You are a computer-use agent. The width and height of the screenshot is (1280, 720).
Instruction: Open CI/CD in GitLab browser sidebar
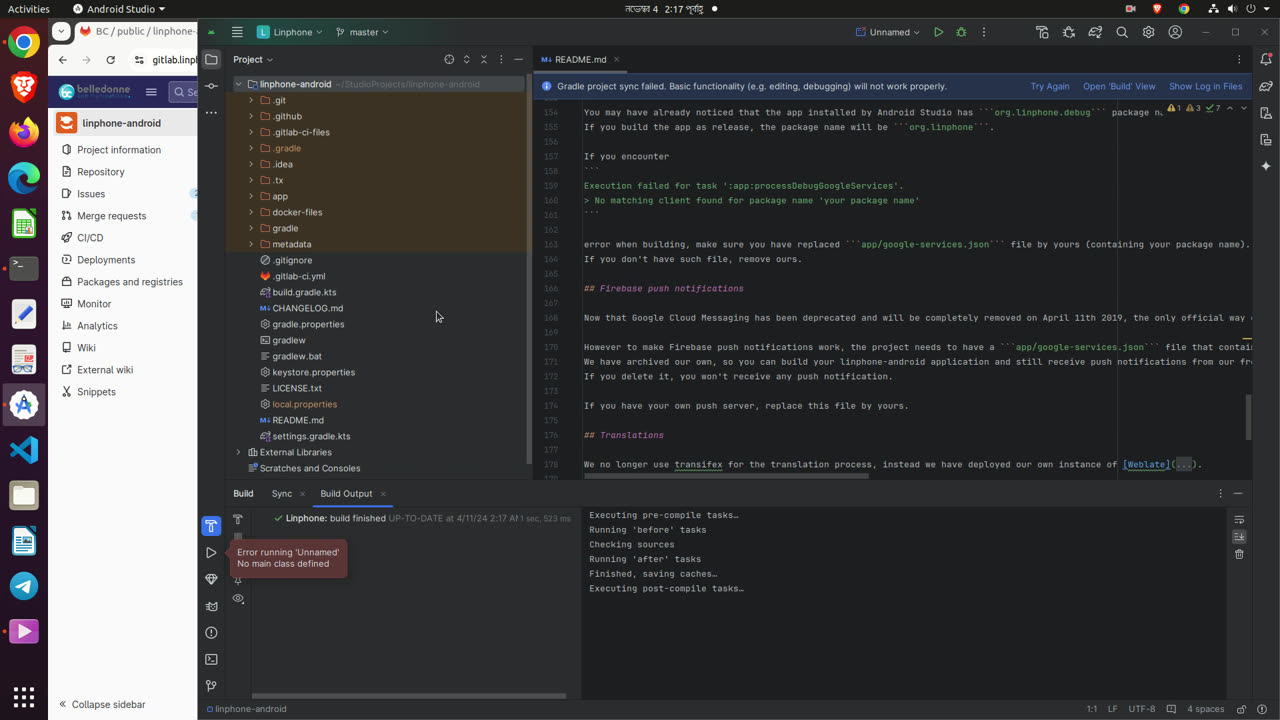pyautogui.click(x=90, y=238)
